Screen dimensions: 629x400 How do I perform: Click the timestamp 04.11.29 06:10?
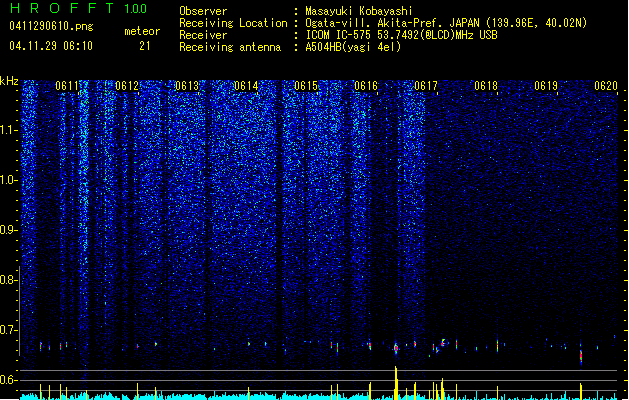click(51, 46)
